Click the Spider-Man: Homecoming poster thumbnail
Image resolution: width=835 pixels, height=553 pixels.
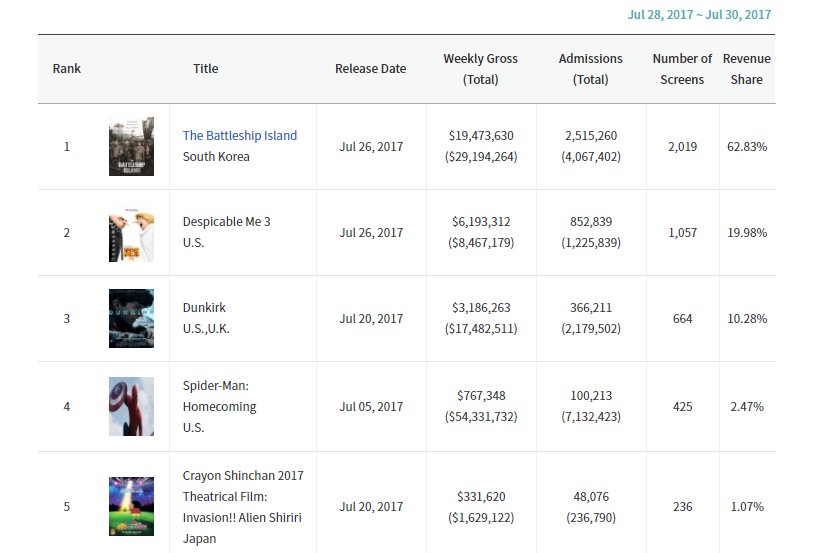[131, 406]
